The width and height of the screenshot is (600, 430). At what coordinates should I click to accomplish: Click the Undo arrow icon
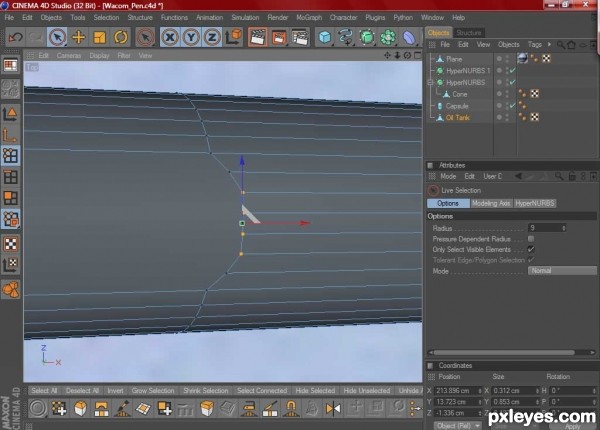[x=15, y=37]
